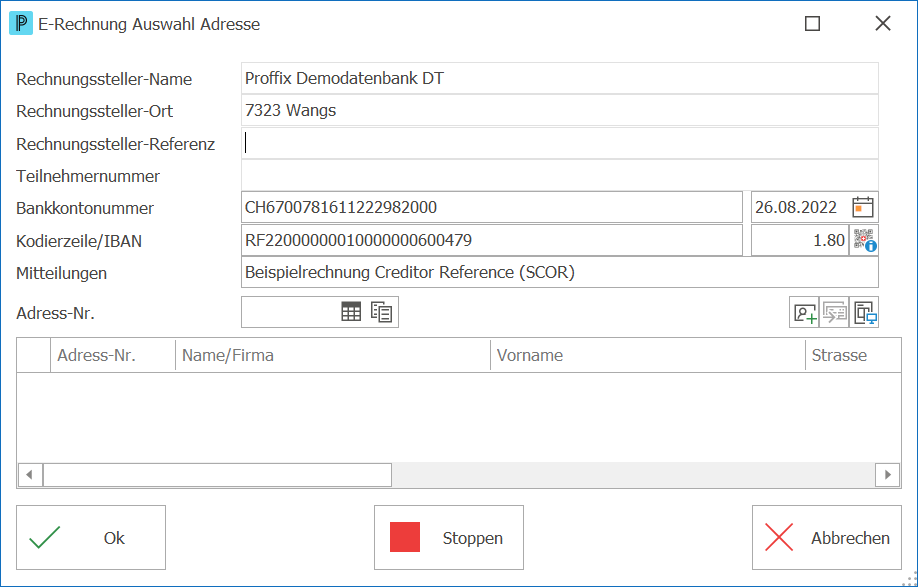Viewport: 918px width, 587px height.
Task: Confirm with the Ok button
Action: coord(91,538)
